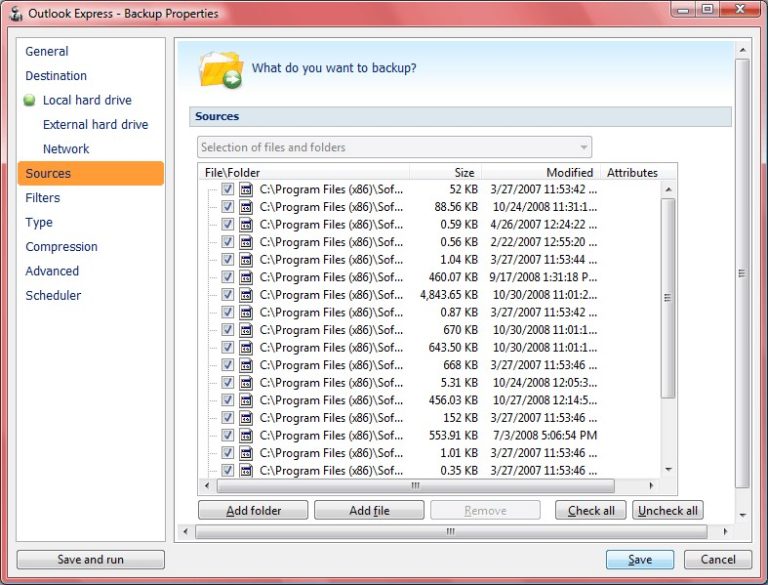Open the Selection of files and folders dropdown
Image resolution: width=768 pixels, height=585 pixels.
tap(394, 147)
